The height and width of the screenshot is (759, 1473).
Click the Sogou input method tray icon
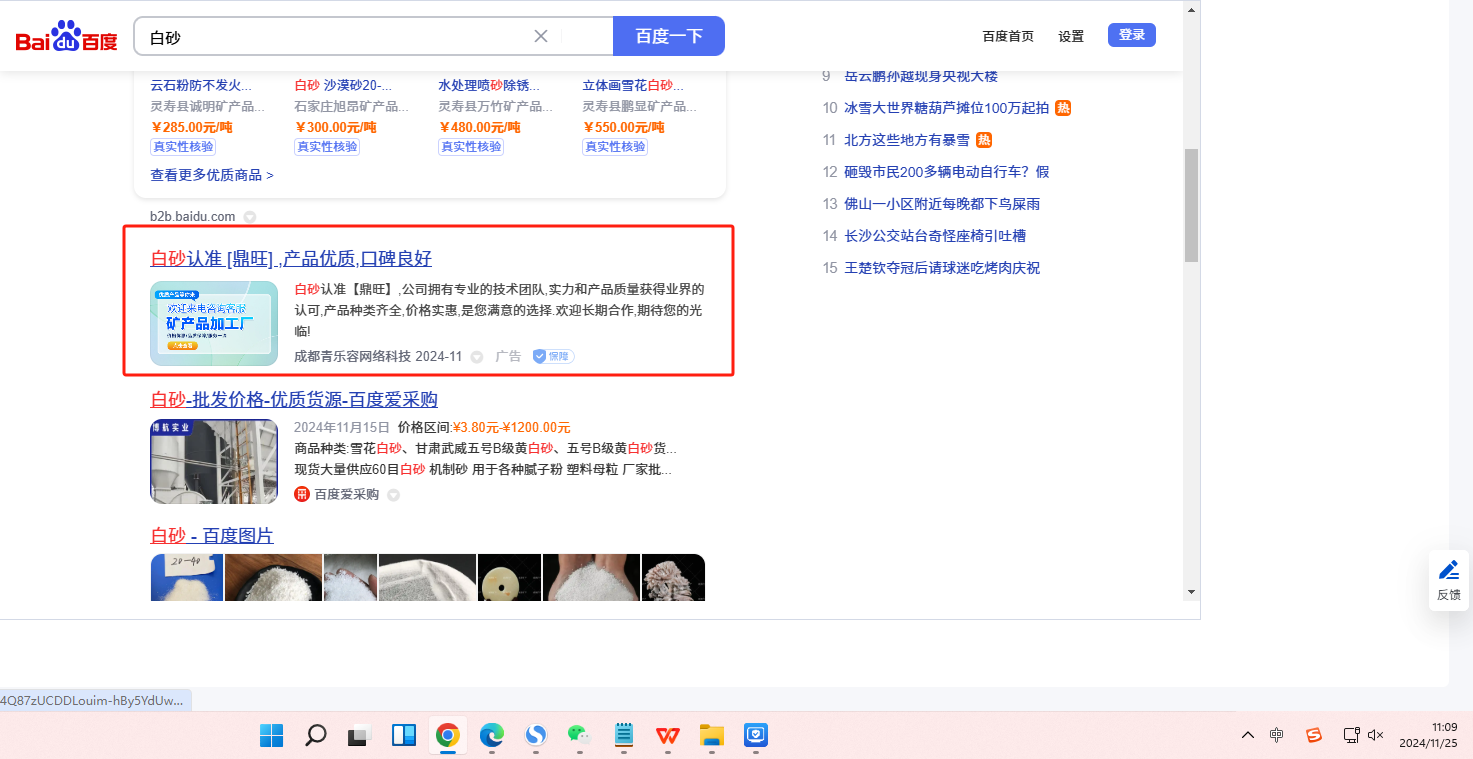click(x=1314, y=735)
